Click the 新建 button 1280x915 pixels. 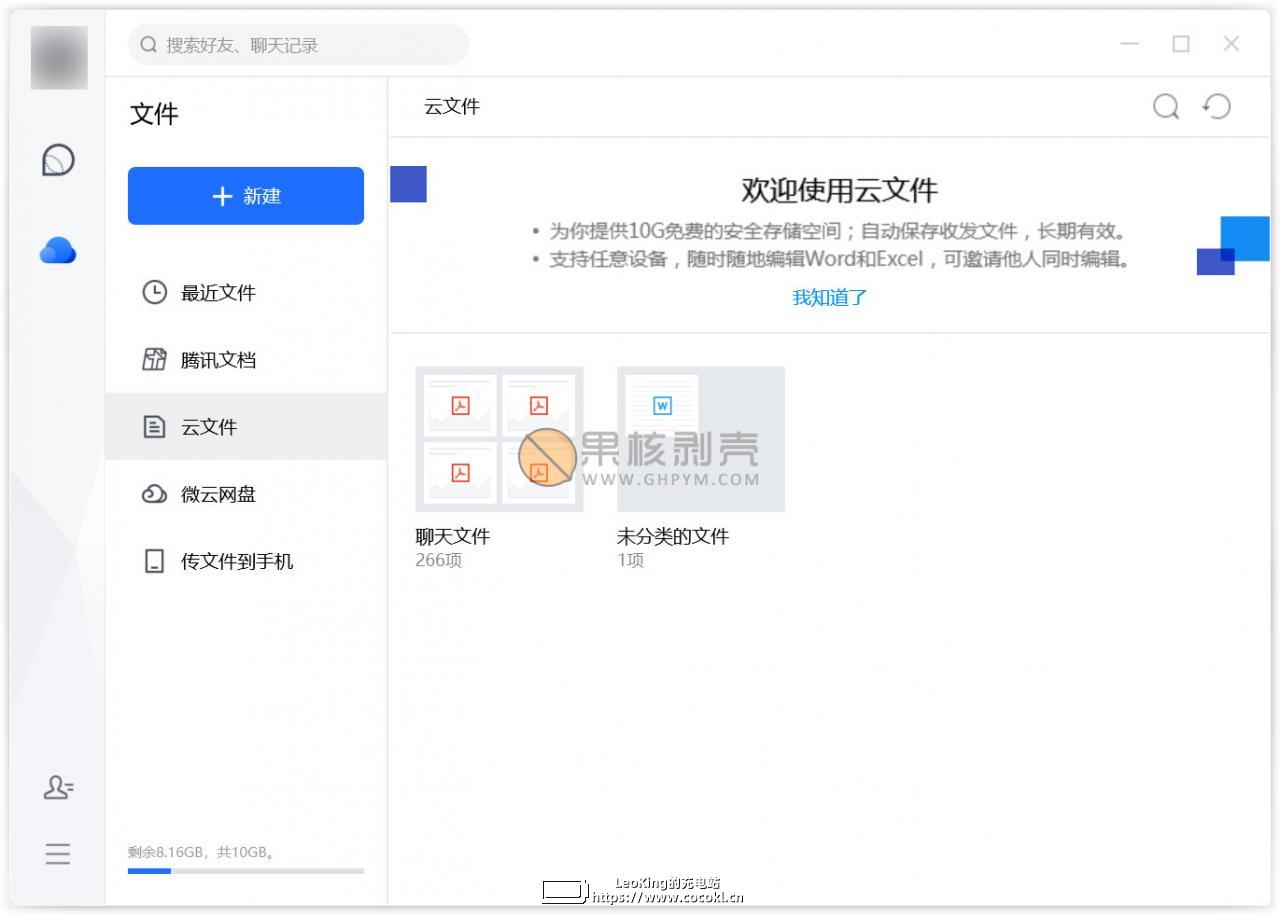point(246,196)
